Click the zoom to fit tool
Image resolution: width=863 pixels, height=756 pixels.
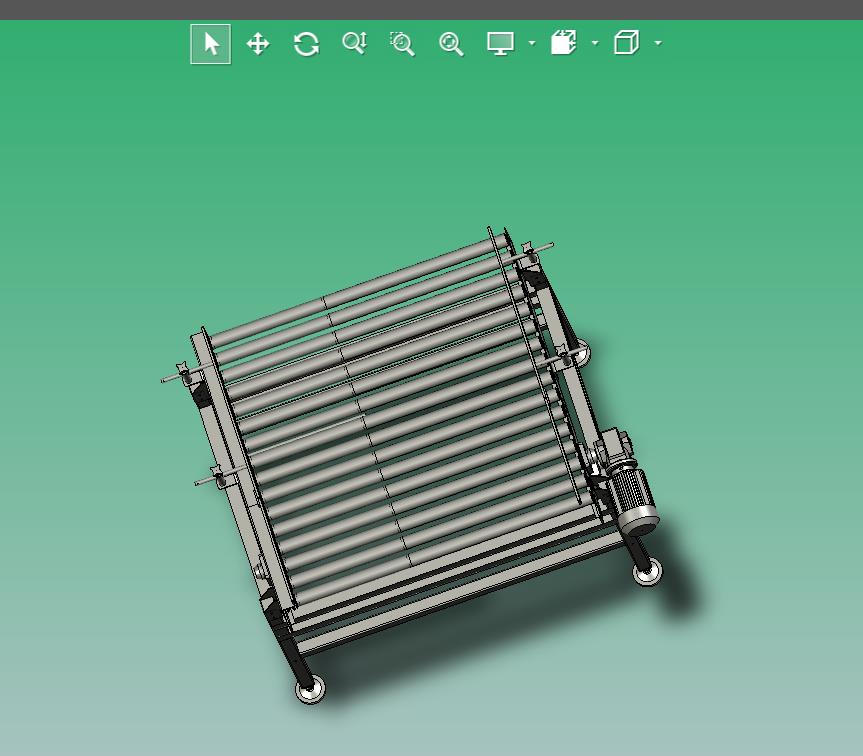point(451,44)
